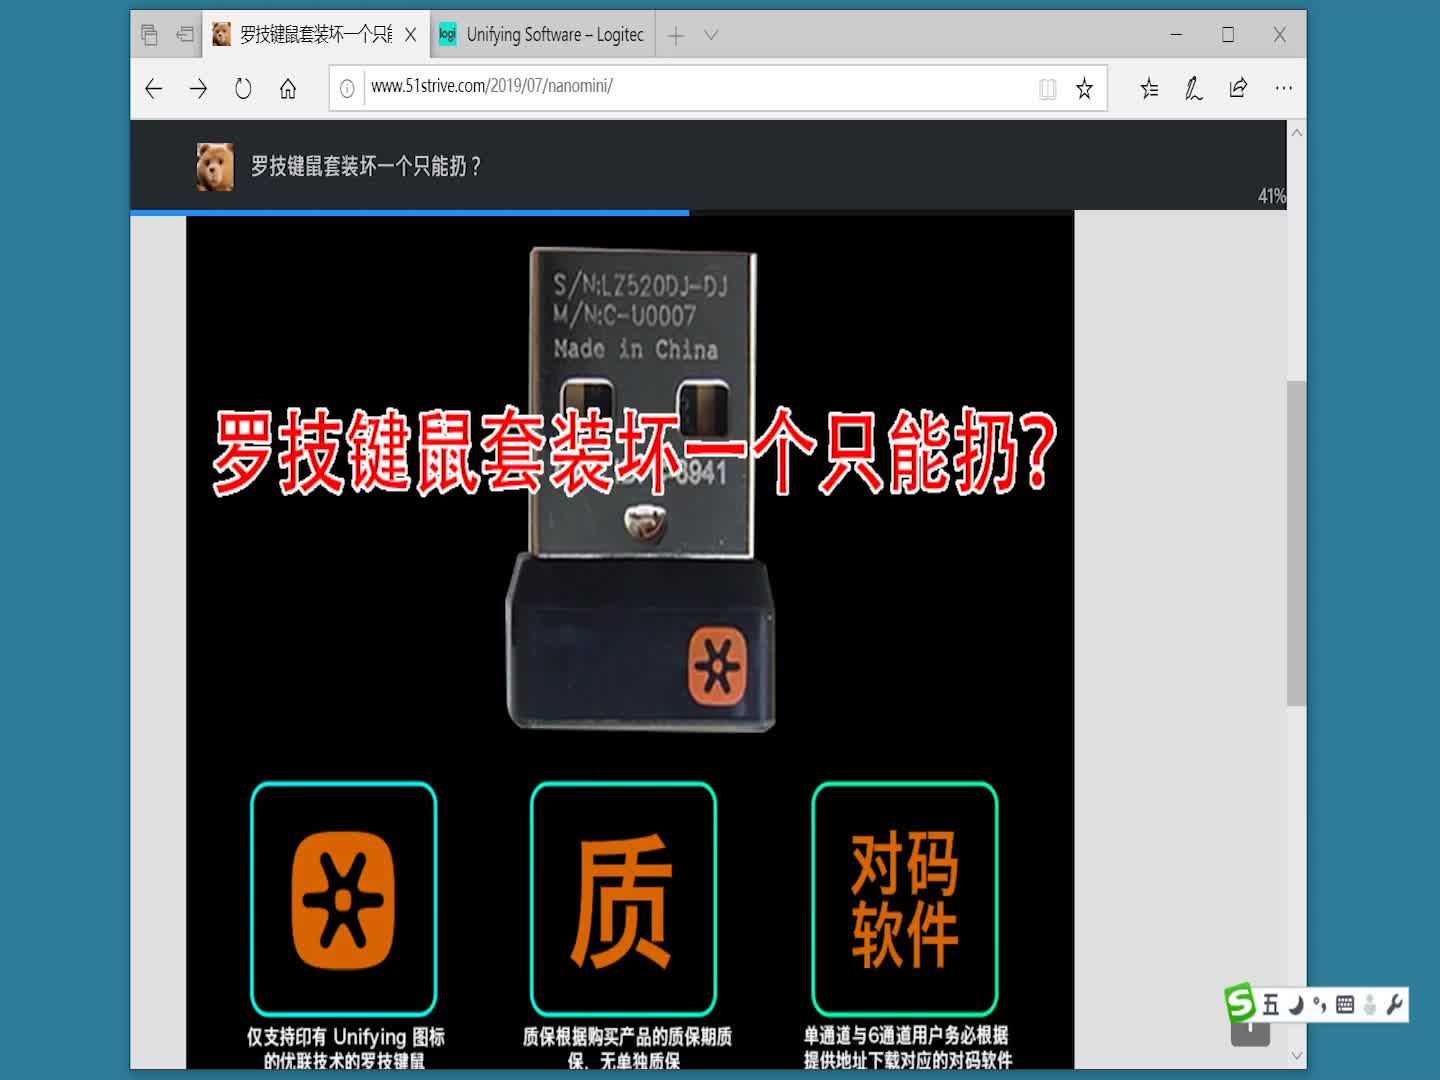Minimize the browser window
The height and width of the screenshot is (1080, 1440).
1176,35
